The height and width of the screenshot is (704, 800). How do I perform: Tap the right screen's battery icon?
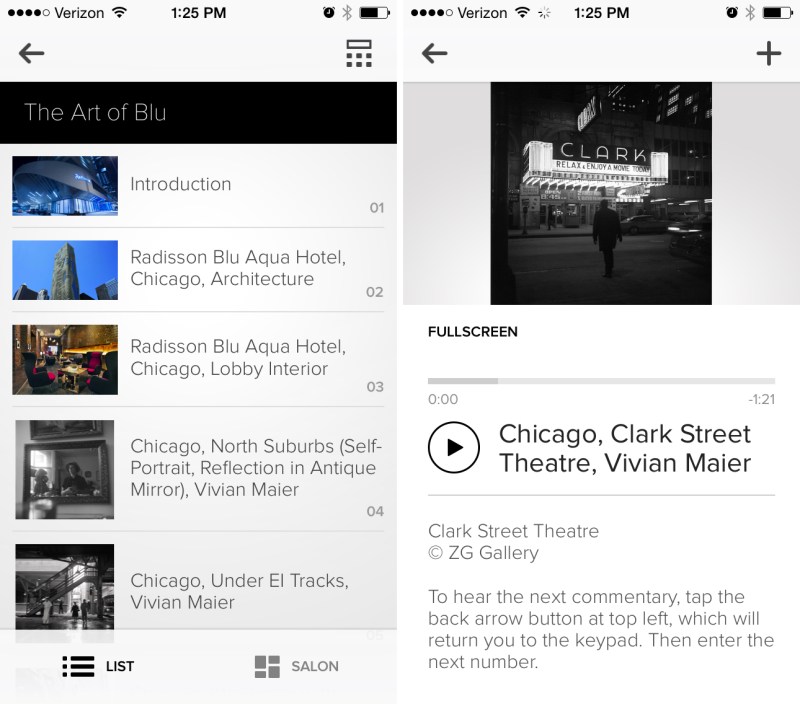tap(778, 13)
